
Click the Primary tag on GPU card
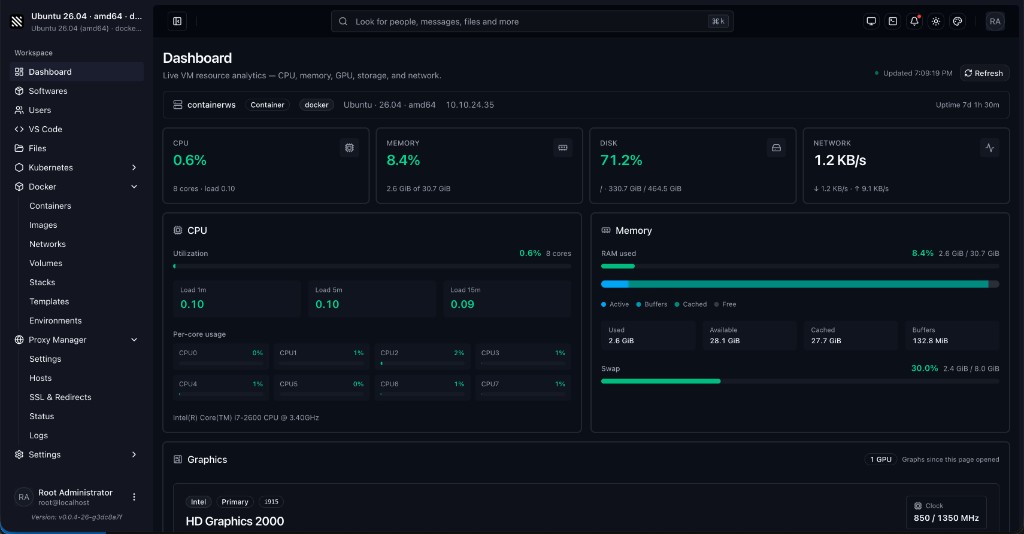[x=234, y=502]
